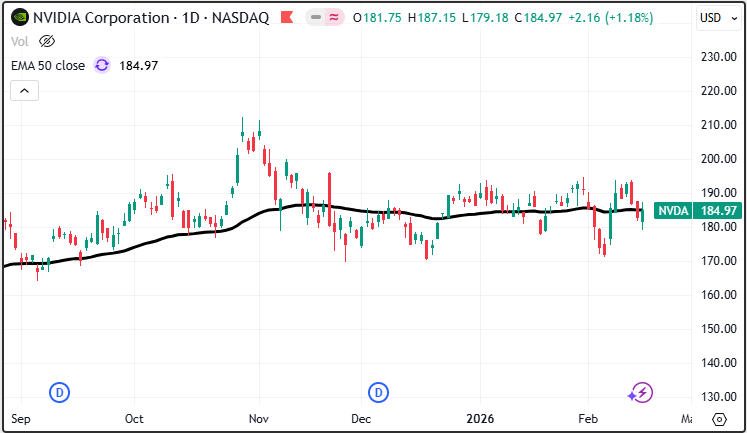This screenshot has width=747, height=433.
Task: Select the EMA 50 close indicator label
Action: [x=47, y=65]
